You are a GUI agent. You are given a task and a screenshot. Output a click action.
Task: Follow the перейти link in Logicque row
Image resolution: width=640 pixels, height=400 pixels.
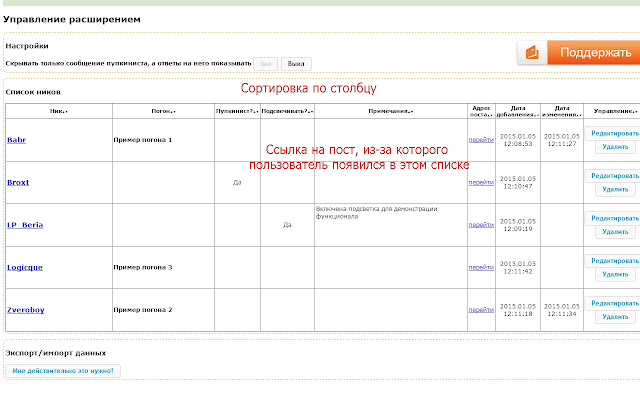(481, 267)
